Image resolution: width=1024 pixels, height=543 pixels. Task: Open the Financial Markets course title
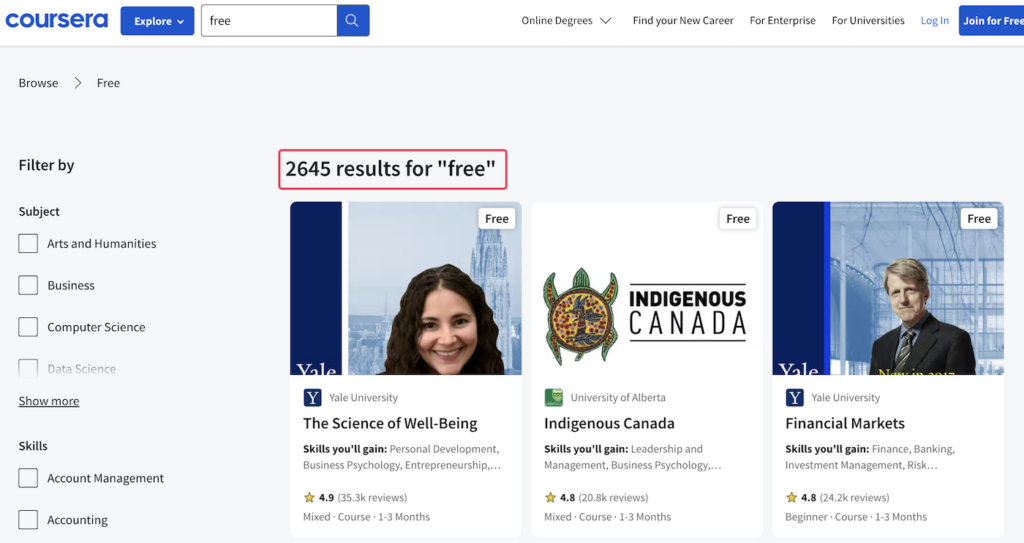[x=845, y=423]
